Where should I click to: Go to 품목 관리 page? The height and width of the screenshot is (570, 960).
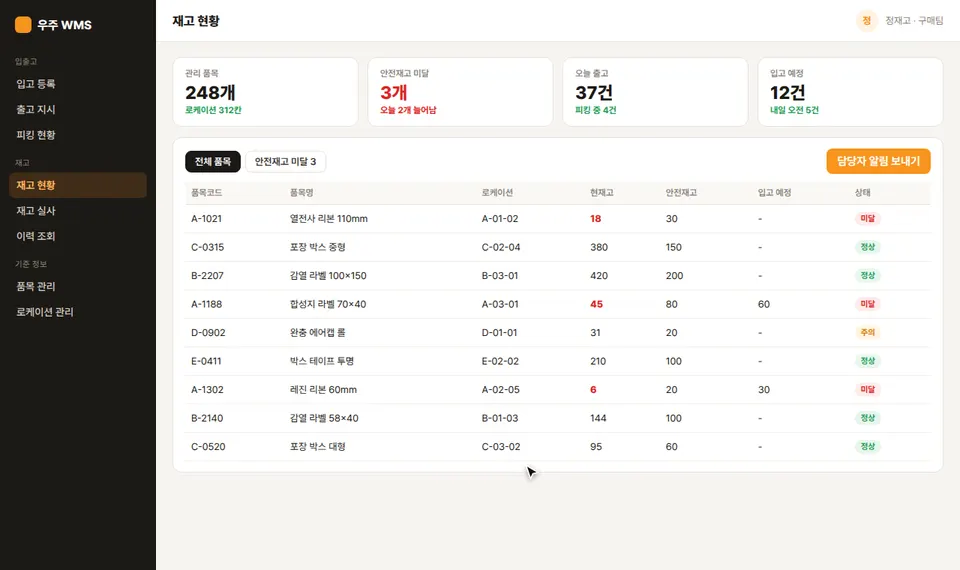coord(78,286)
